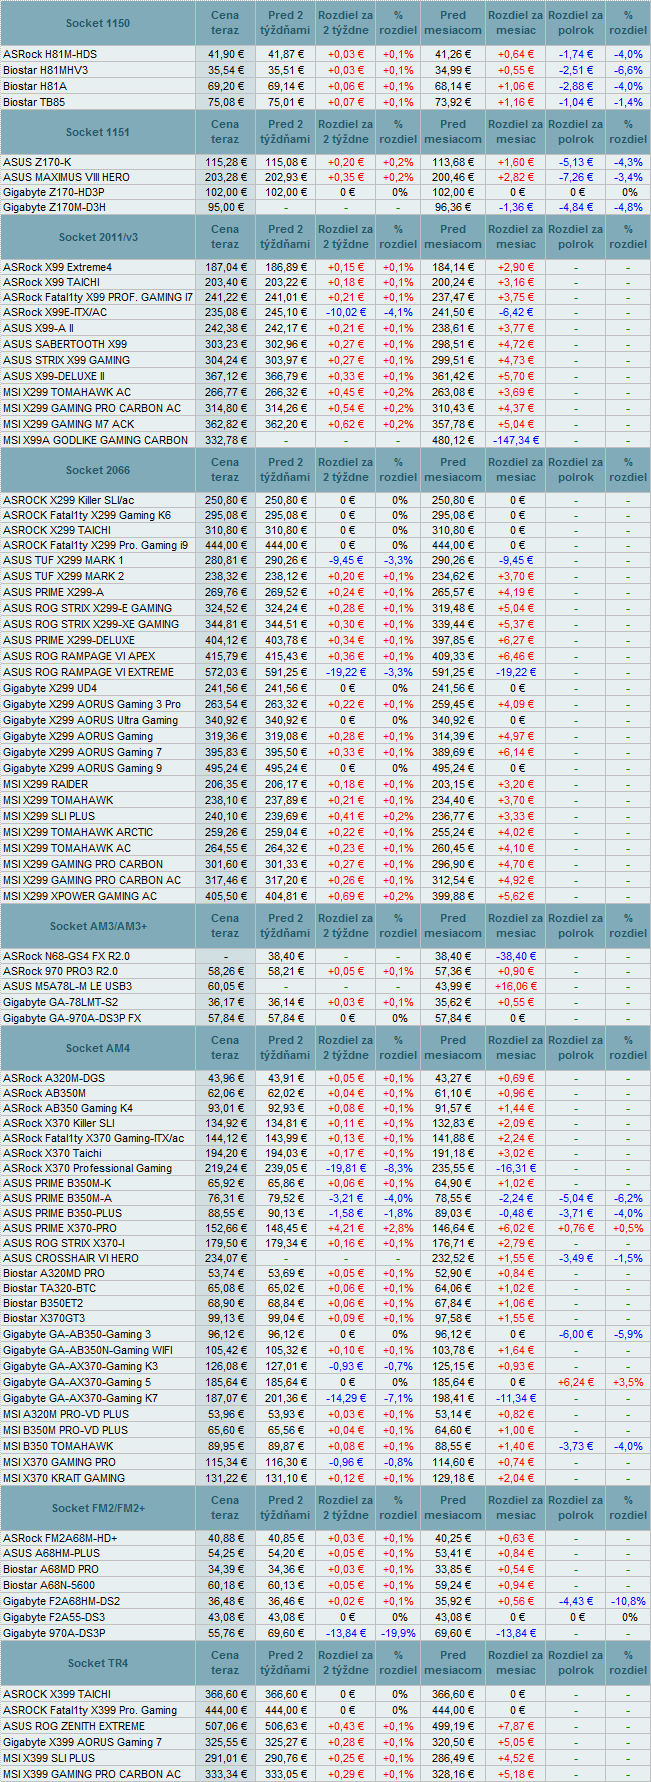Image resolution: width=651 pixels, height=1782 pixels.
Task: Click two-week difference -19,81 € of ASRock X370 Professional Gaming
Action: pos(346,1168)
